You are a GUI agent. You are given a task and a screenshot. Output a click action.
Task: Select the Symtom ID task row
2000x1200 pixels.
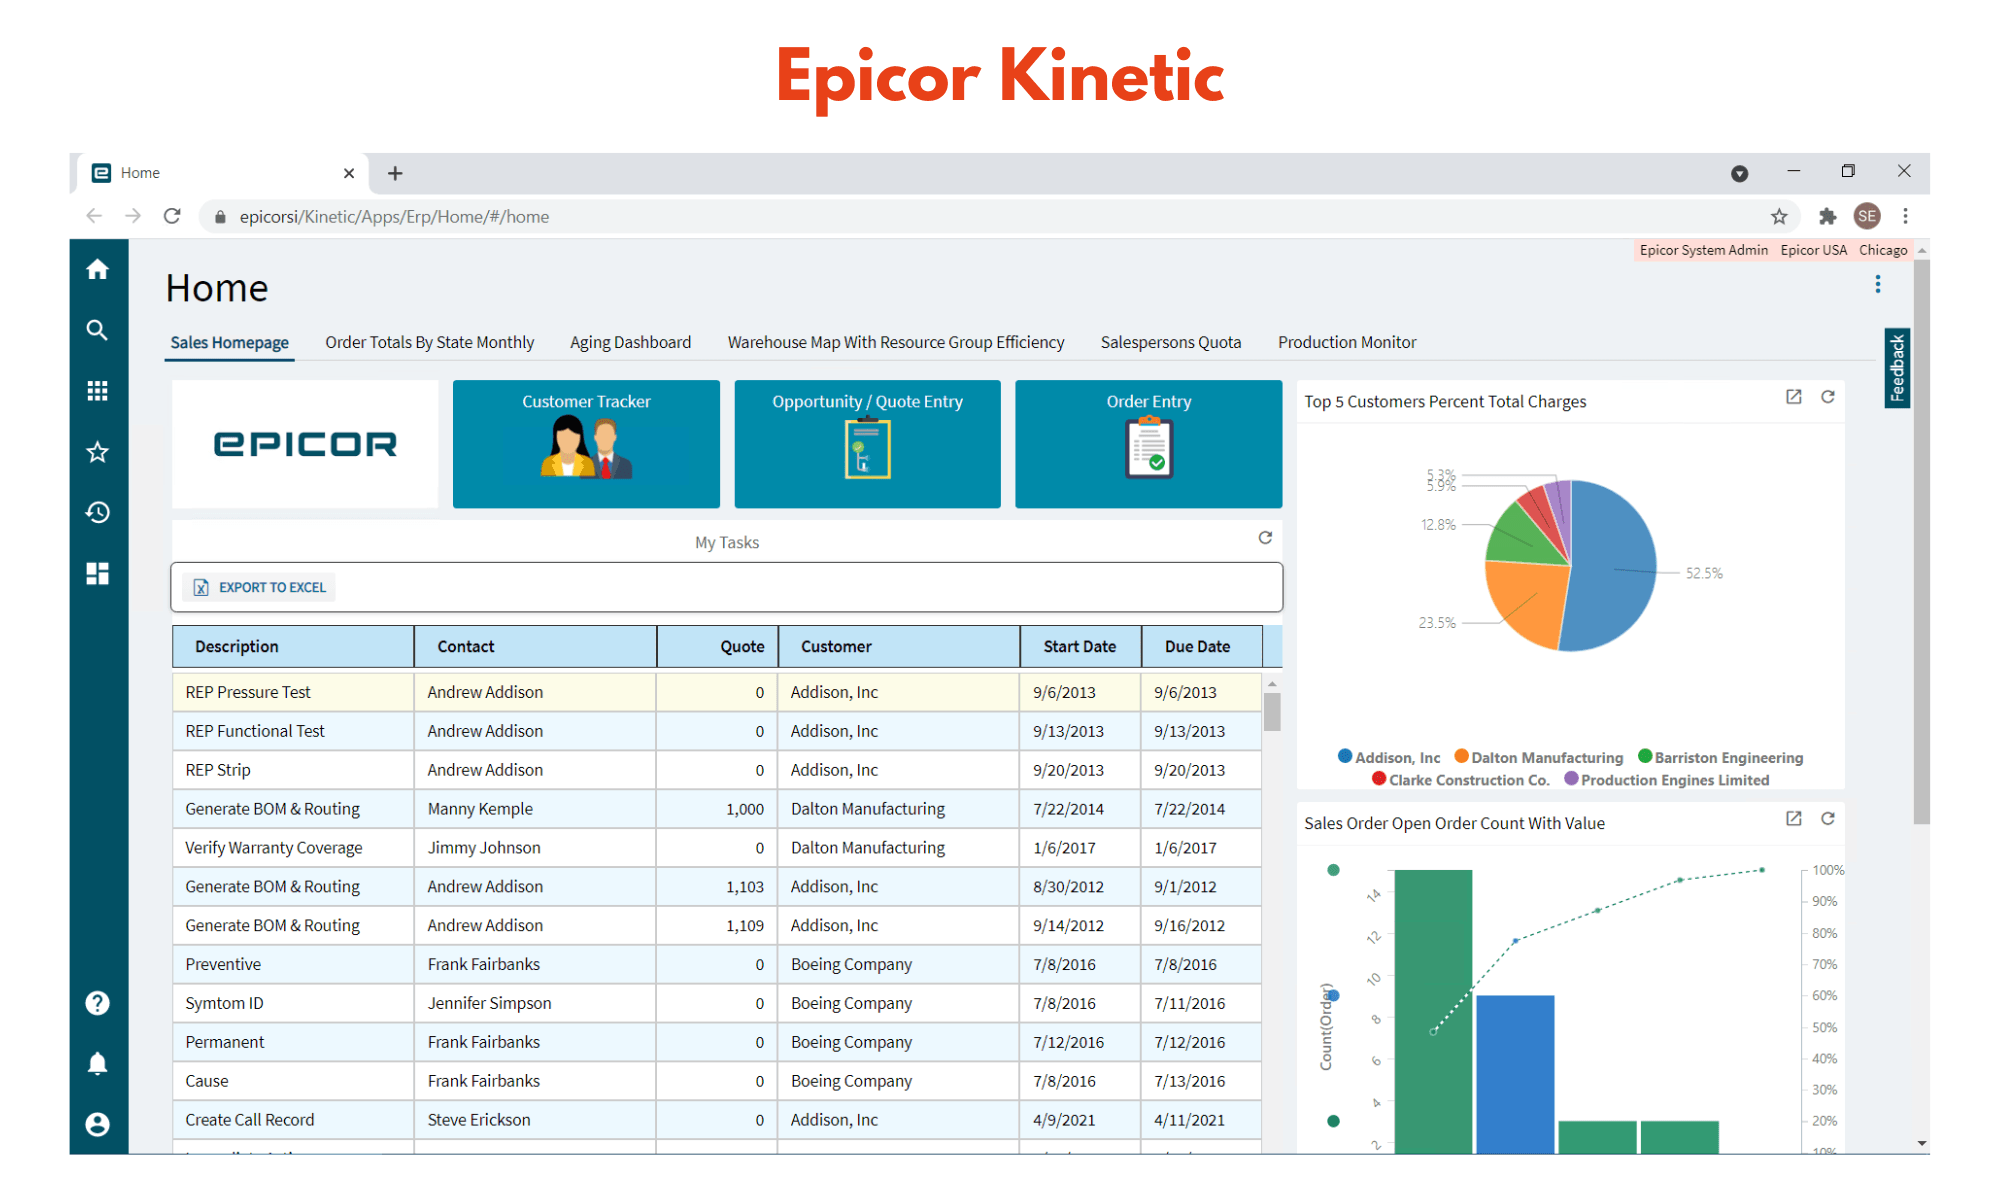click(x=716, y=1003)
